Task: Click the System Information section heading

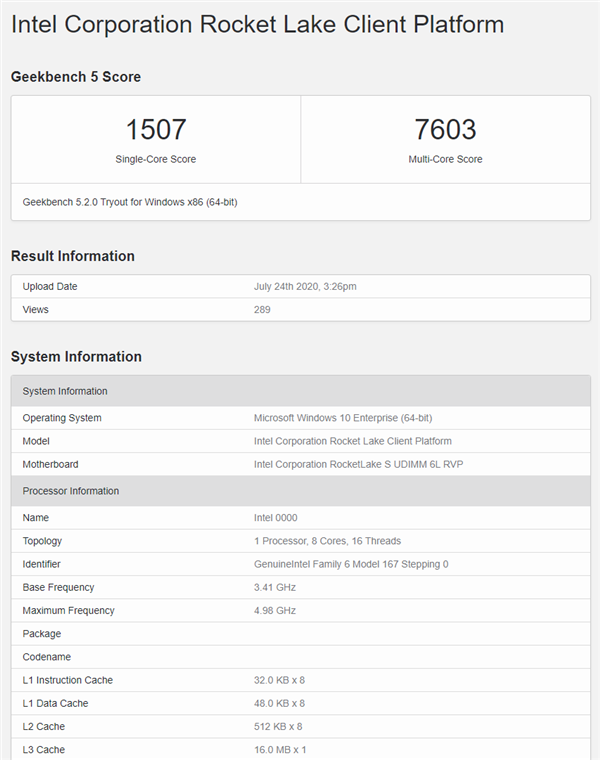Action: point(76,356)
